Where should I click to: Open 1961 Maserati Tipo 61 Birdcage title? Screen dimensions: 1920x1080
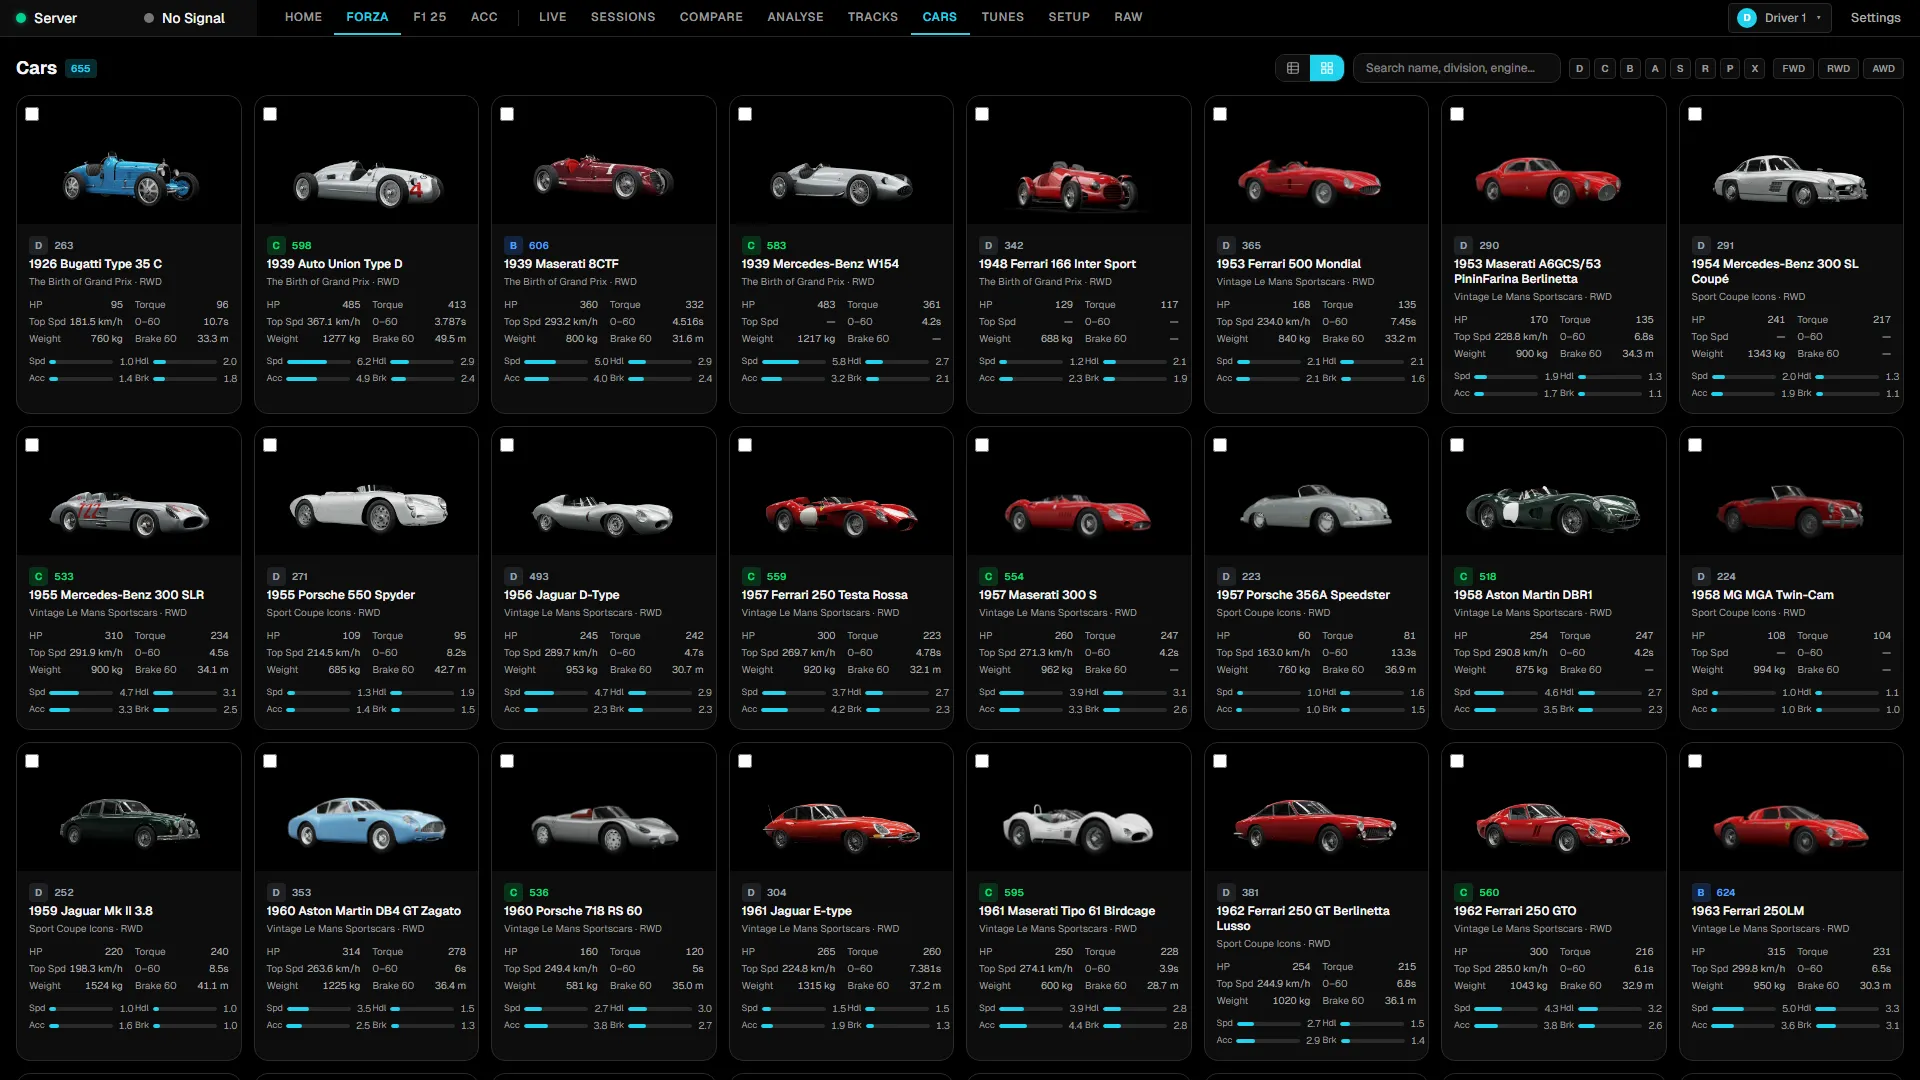pyautogui.click(x=1067, y=911)
